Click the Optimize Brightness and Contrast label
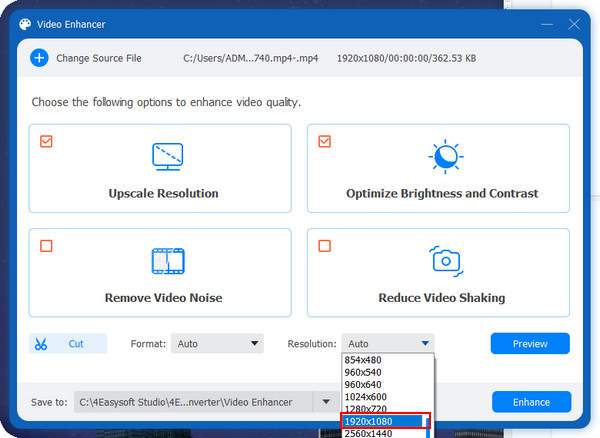The height and width of the screenshot is (438, 600). pos(442,194)
